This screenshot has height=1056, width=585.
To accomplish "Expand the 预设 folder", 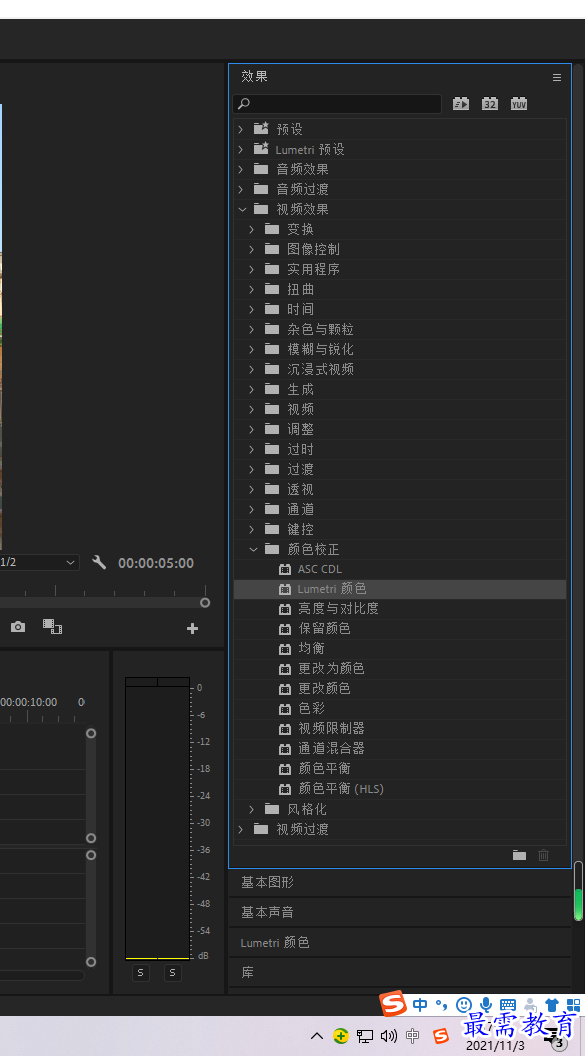I will click(241, 129).
